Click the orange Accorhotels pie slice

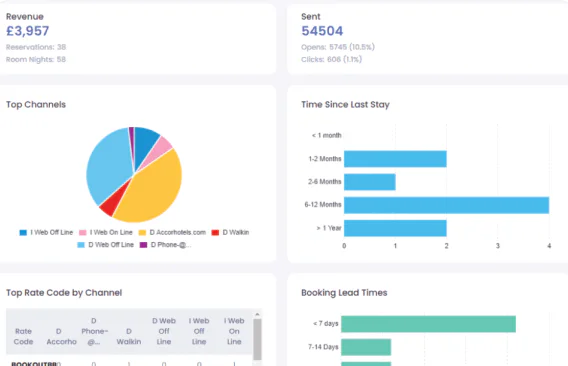[x=154, y=188]
